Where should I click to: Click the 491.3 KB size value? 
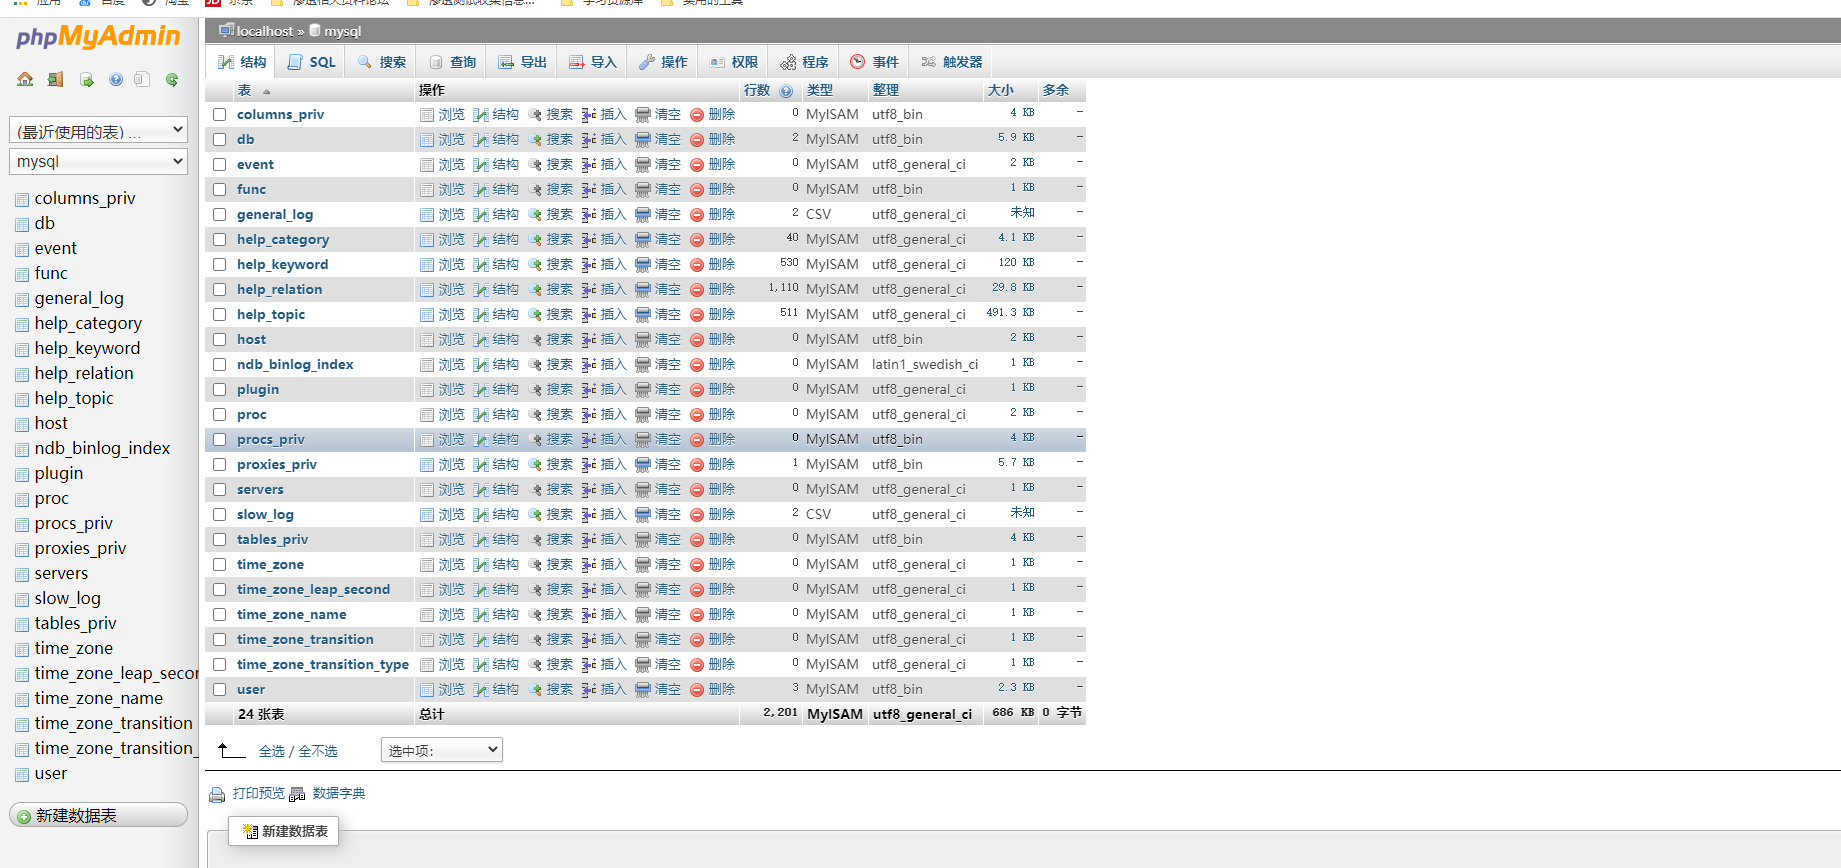[x=1011, y=313]
